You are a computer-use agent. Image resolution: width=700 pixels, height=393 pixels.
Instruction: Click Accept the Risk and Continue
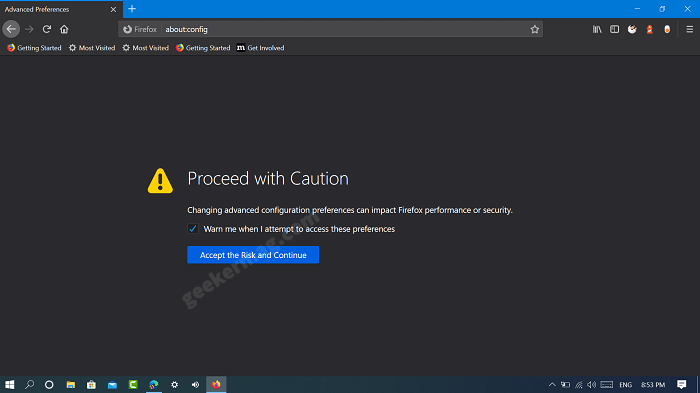pyautogui.click(x=253, y=255)
